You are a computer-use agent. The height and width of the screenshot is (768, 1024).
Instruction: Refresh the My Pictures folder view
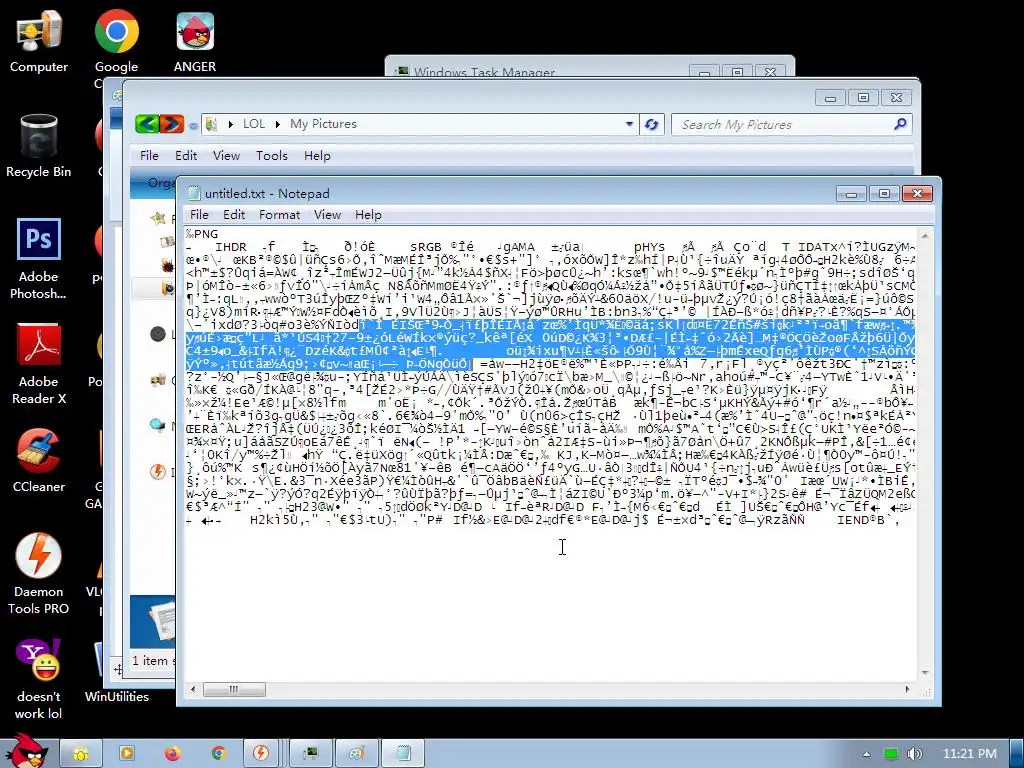pos(651,124)
